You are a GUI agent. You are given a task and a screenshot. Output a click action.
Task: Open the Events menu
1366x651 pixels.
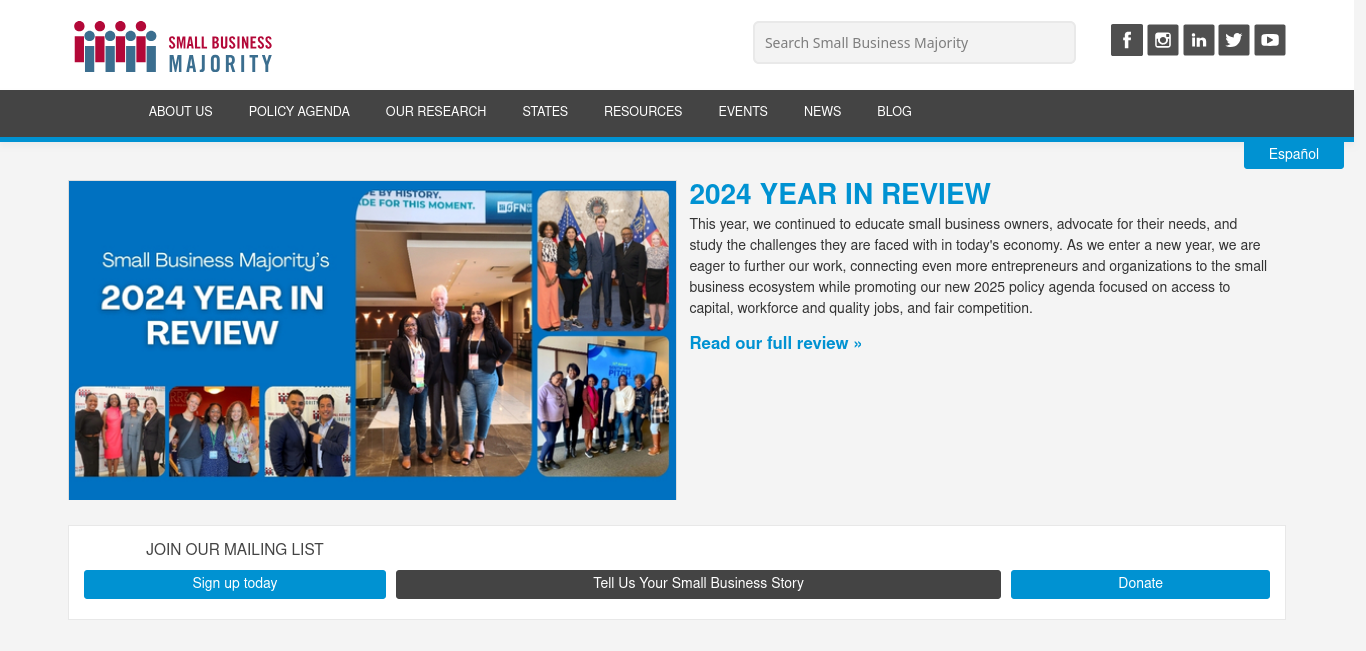click(743, 112)
